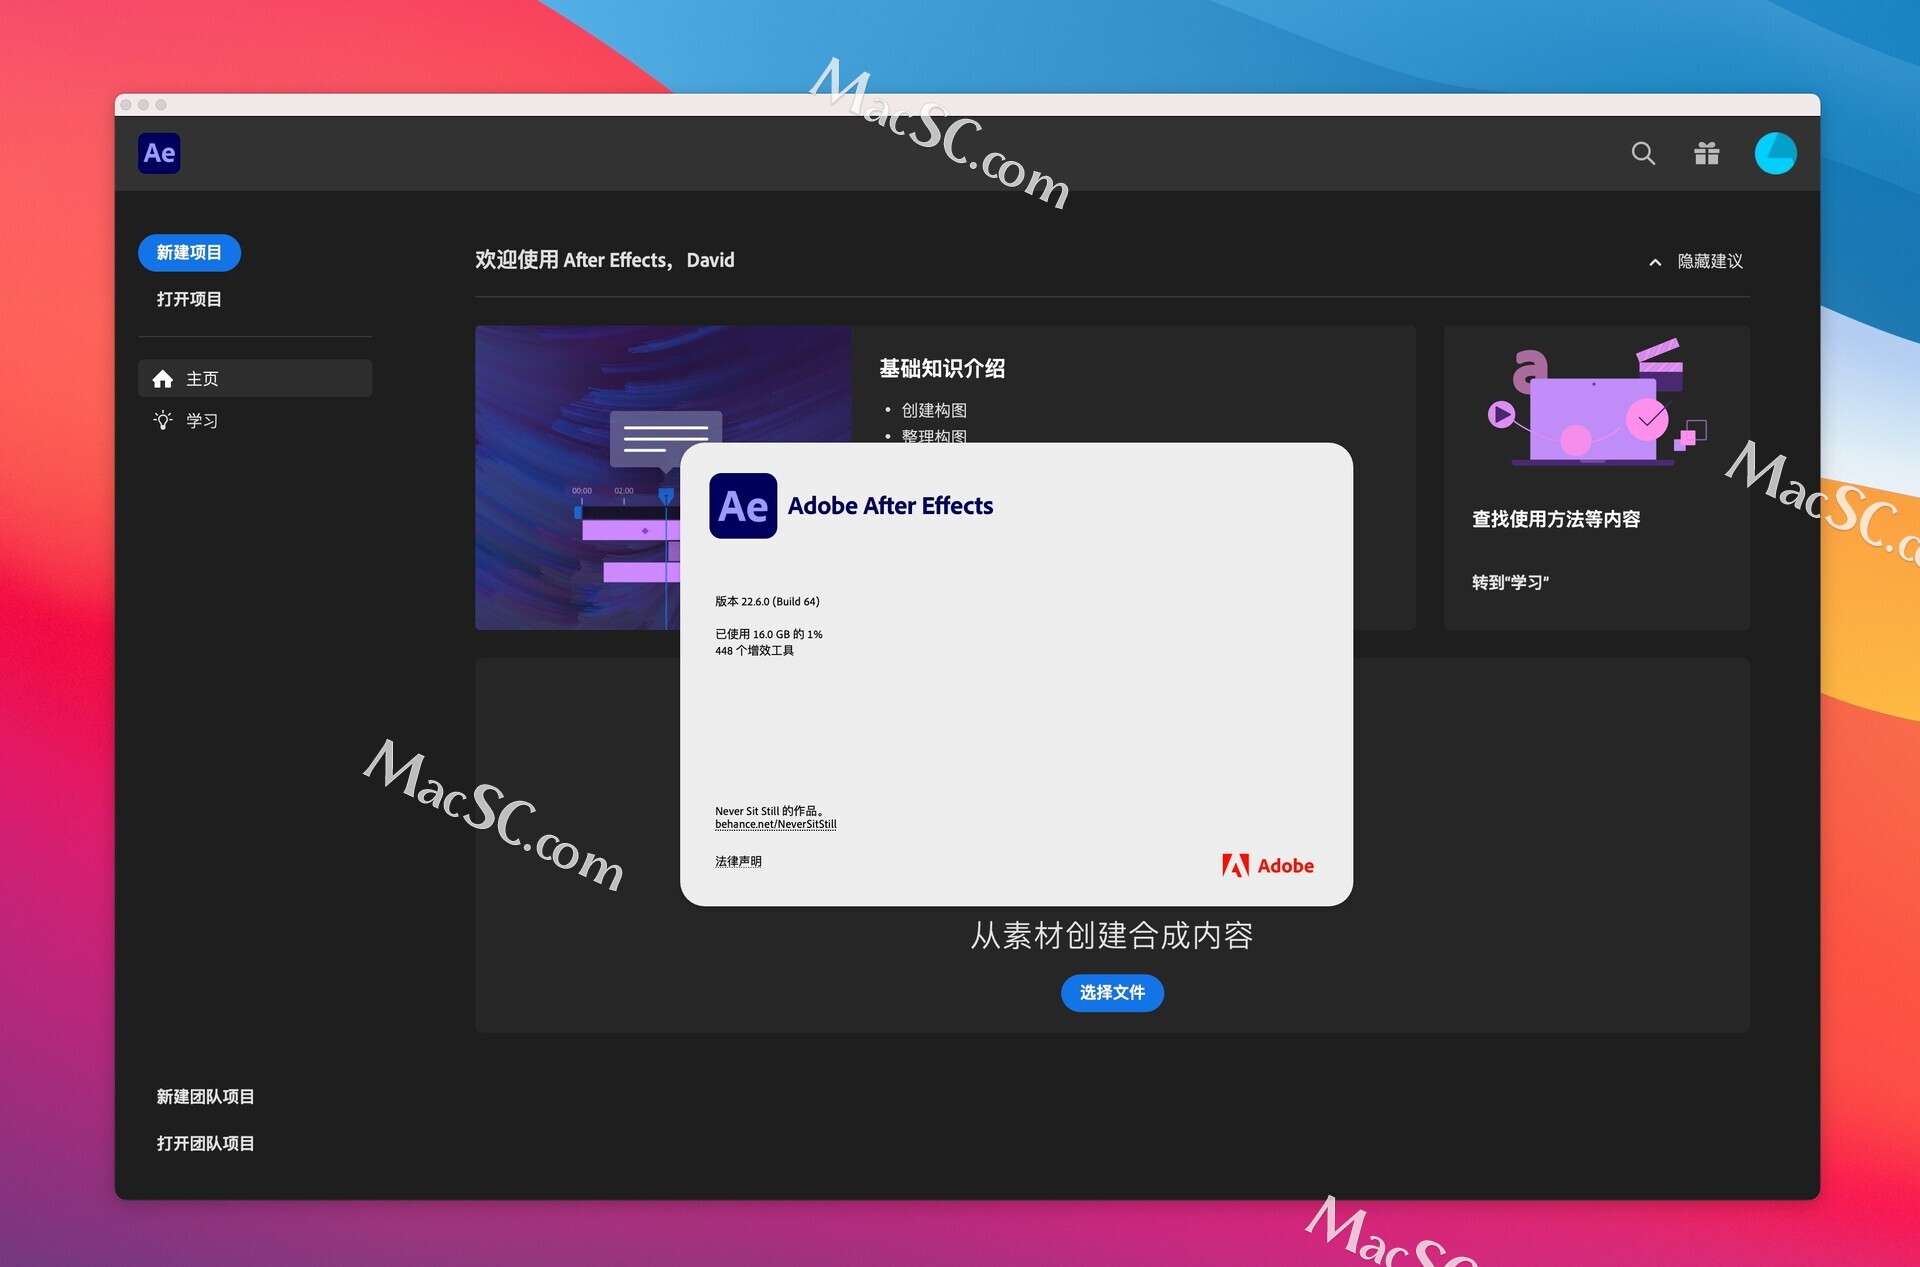Follow the 转到"学习" link
The height and width of the screenshot is (1267, 1920).
1510,582
